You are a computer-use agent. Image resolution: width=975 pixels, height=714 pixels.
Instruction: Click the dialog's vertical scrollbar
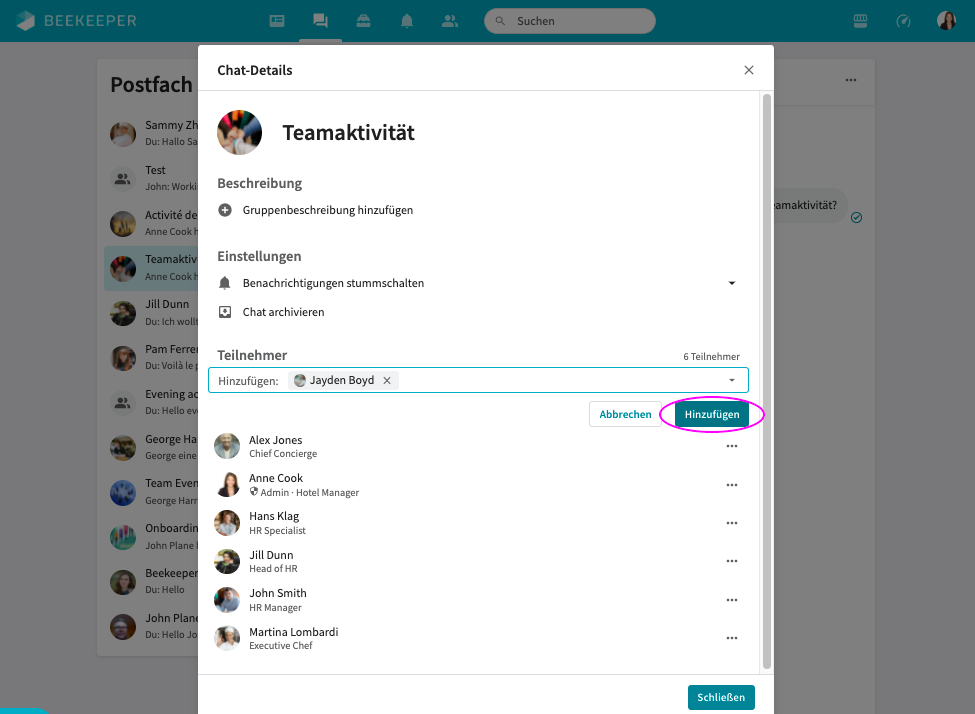coord(767,381)
